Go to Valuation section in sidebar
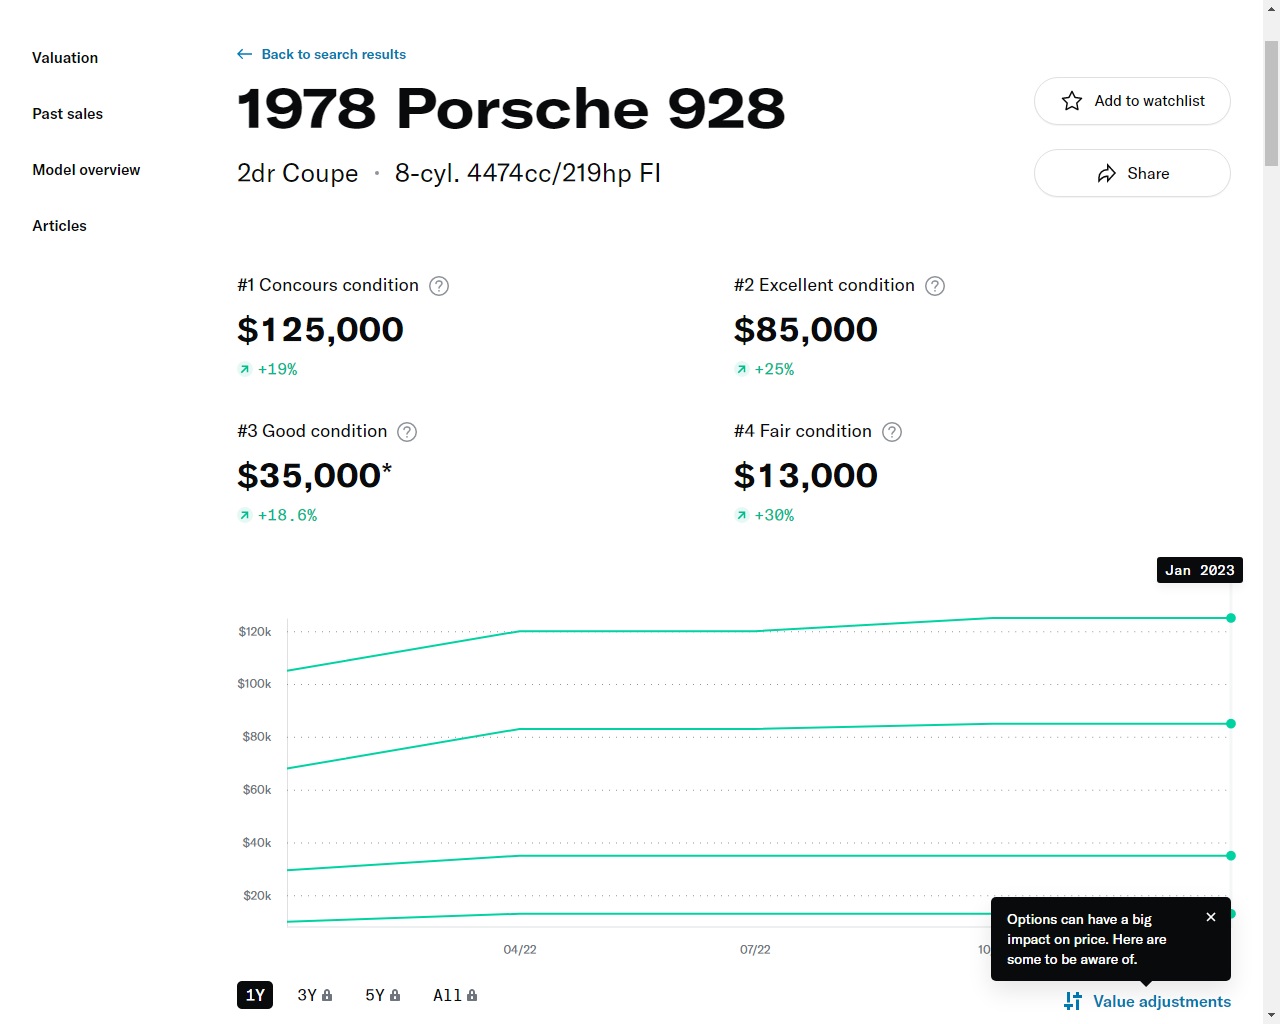This screenshot has width=1280, height=1024. 65,58
